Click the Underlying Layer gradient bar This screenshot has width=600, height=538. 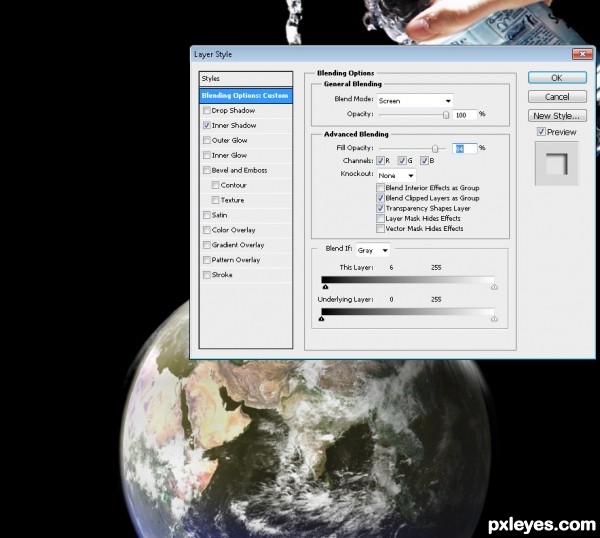[x=408, y=311]
